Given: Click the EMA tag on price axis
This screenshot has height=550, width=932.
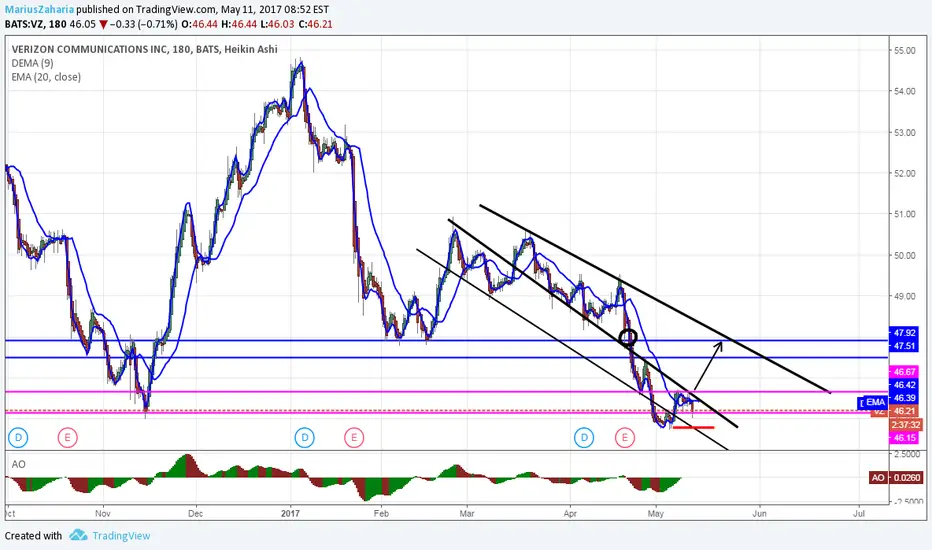Looking at the screenshot, I should tap(876, 403).
